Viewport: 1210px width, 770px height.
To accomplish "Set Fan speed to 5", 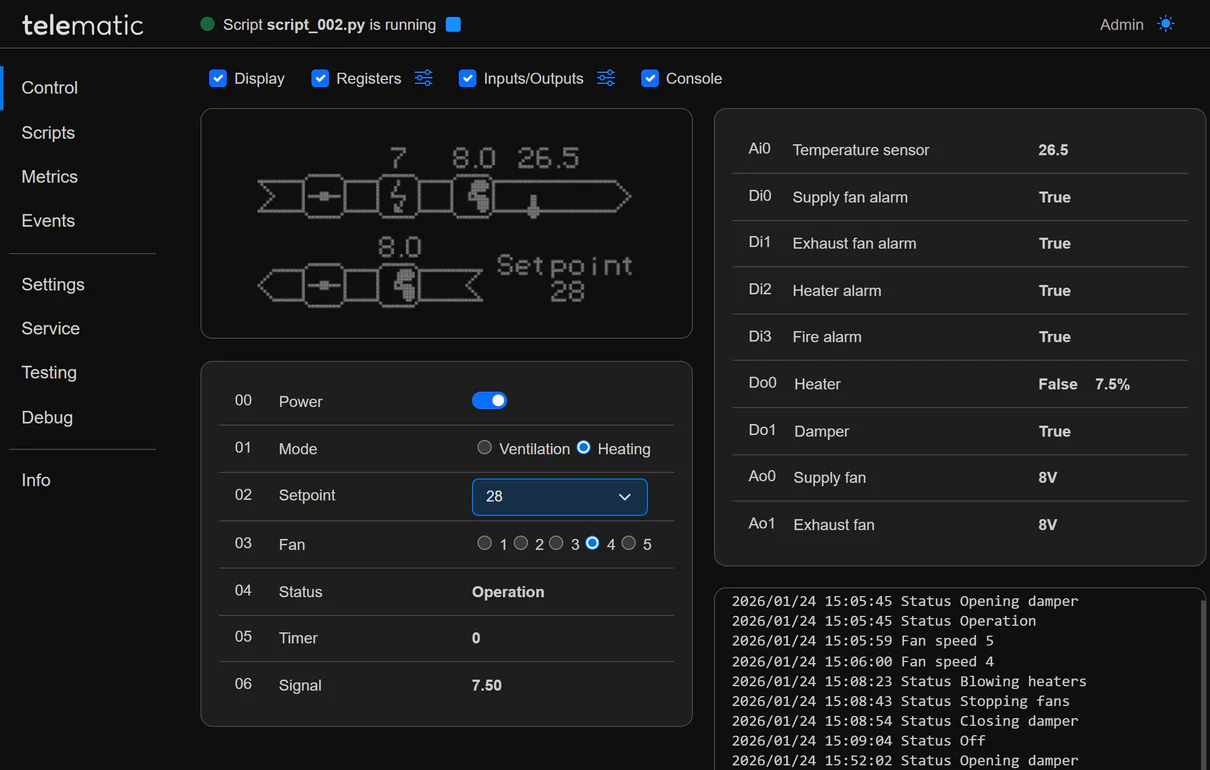I will (x=629, y=543).
